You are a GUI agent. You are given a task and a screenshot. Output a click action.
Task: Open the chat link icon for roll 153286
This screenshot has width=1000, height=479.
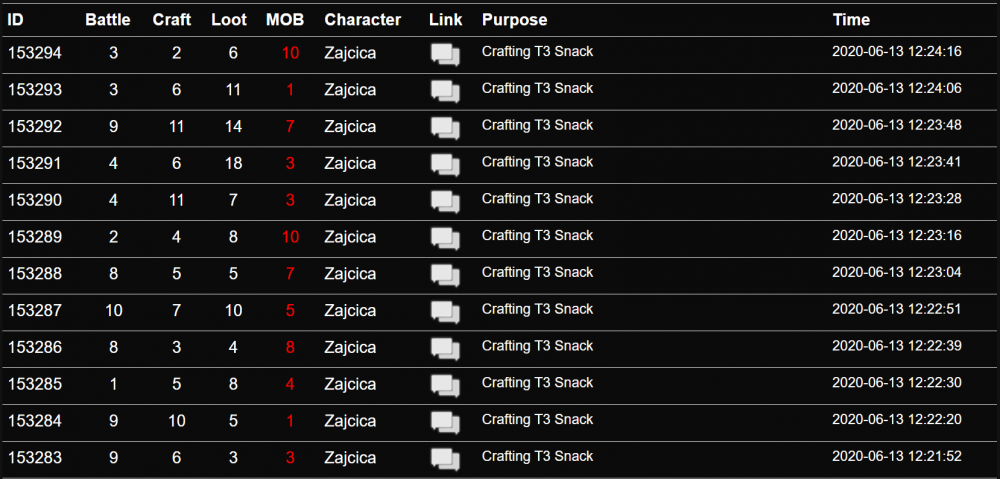click(x=445, y=348)
